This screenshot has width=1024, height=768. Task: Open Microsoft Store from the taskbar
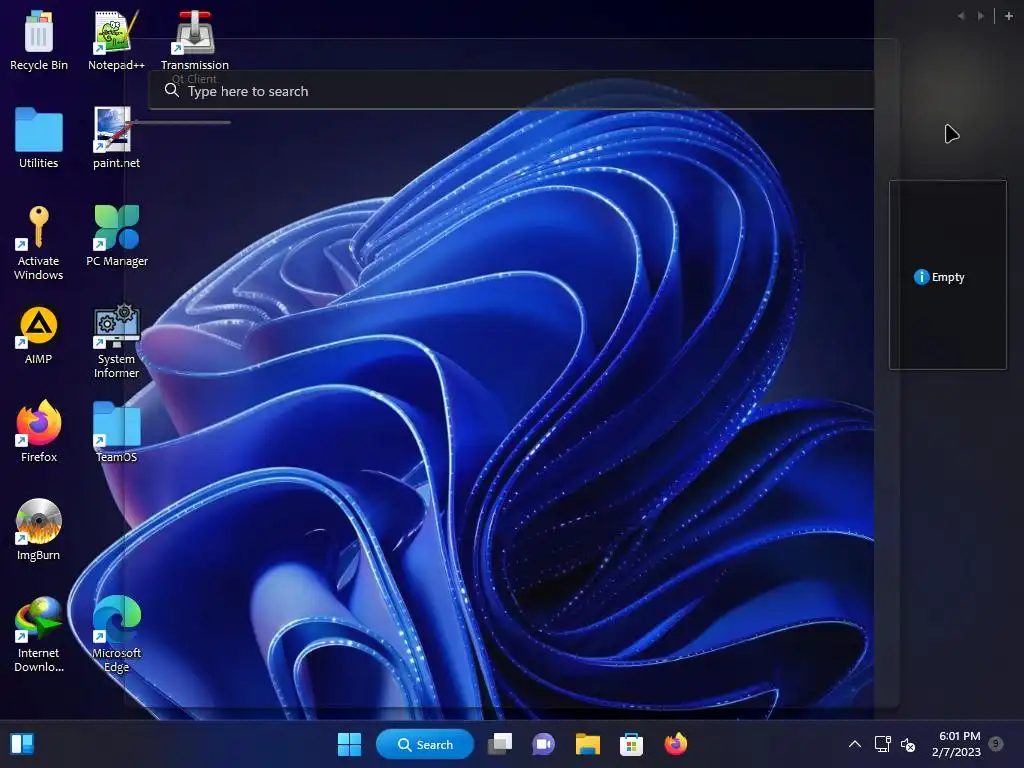click(632, 744)
